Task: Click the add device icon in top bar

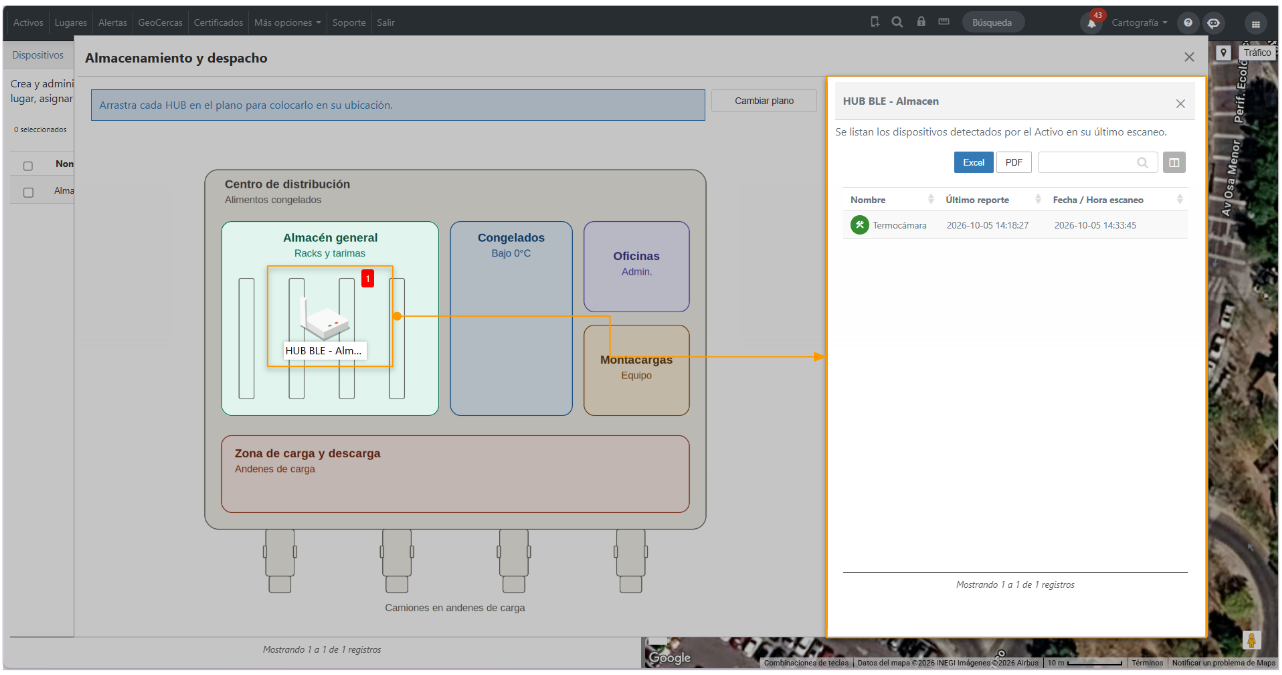Action: pos(874,22)
